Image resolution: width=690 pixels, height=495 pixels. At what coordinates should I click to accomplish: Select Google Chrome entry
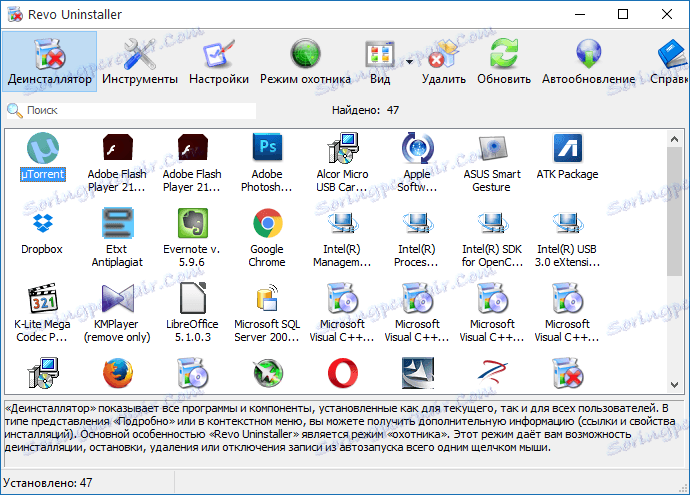(x=267, y=238)
